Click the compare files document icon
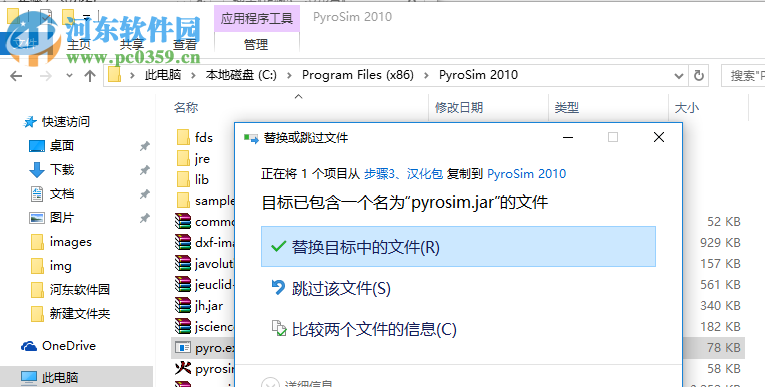Viewport: 765px width, 387px height. 279,328
